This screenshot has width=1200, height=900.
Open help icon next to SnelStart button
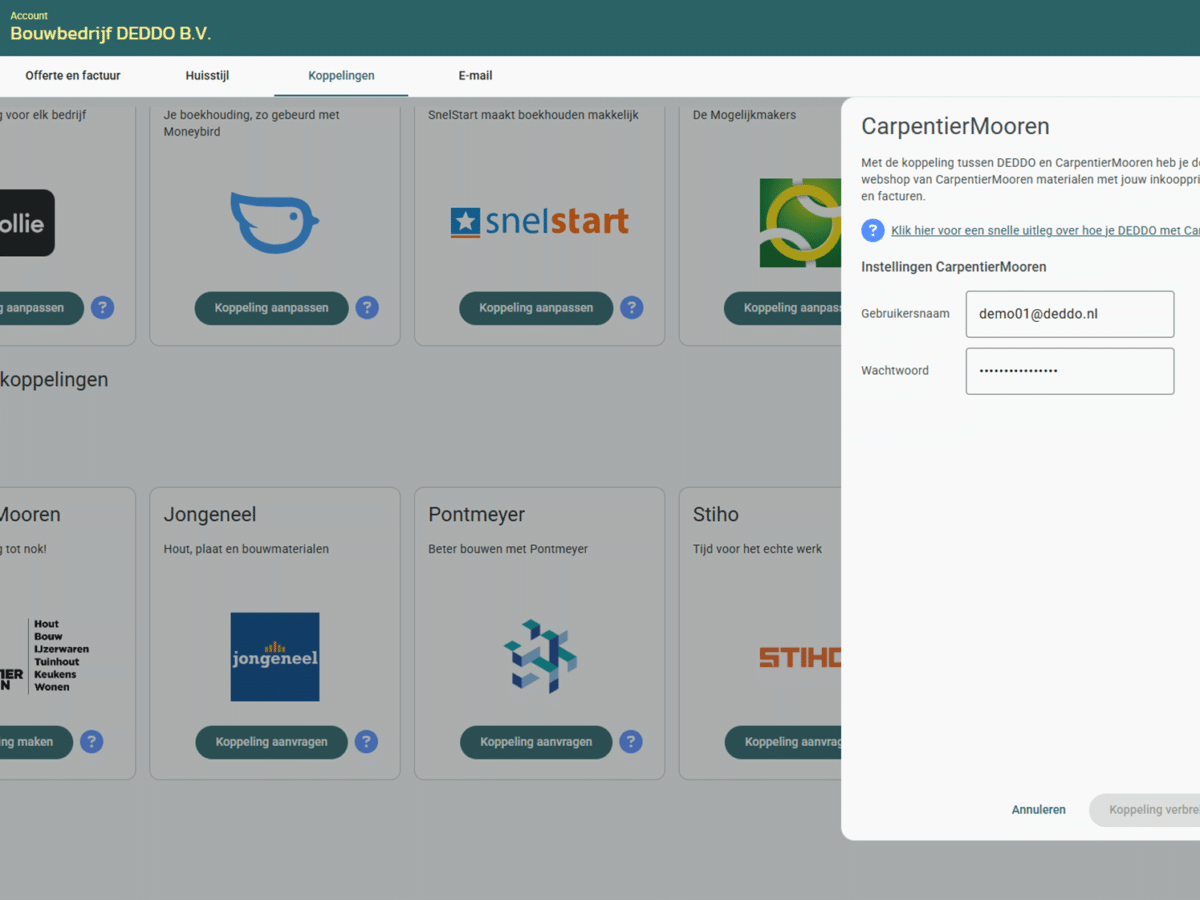[631, 308]
